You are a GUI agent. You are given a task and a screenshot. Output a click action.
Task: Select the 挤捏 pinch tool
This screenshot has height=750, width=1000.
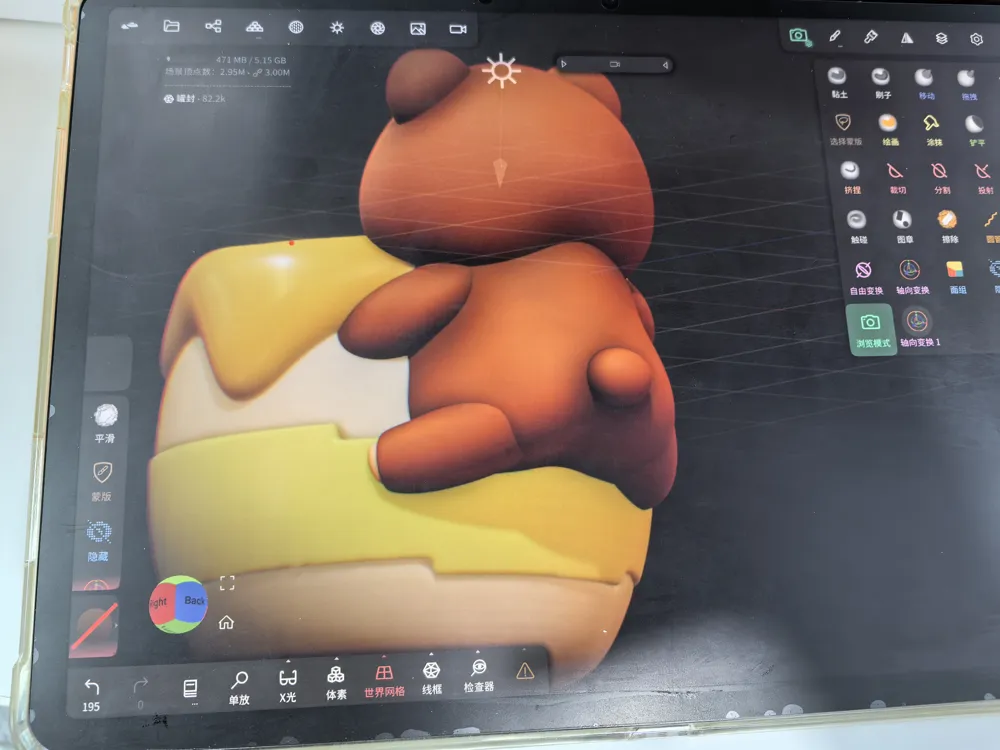(x=851, y=177)
